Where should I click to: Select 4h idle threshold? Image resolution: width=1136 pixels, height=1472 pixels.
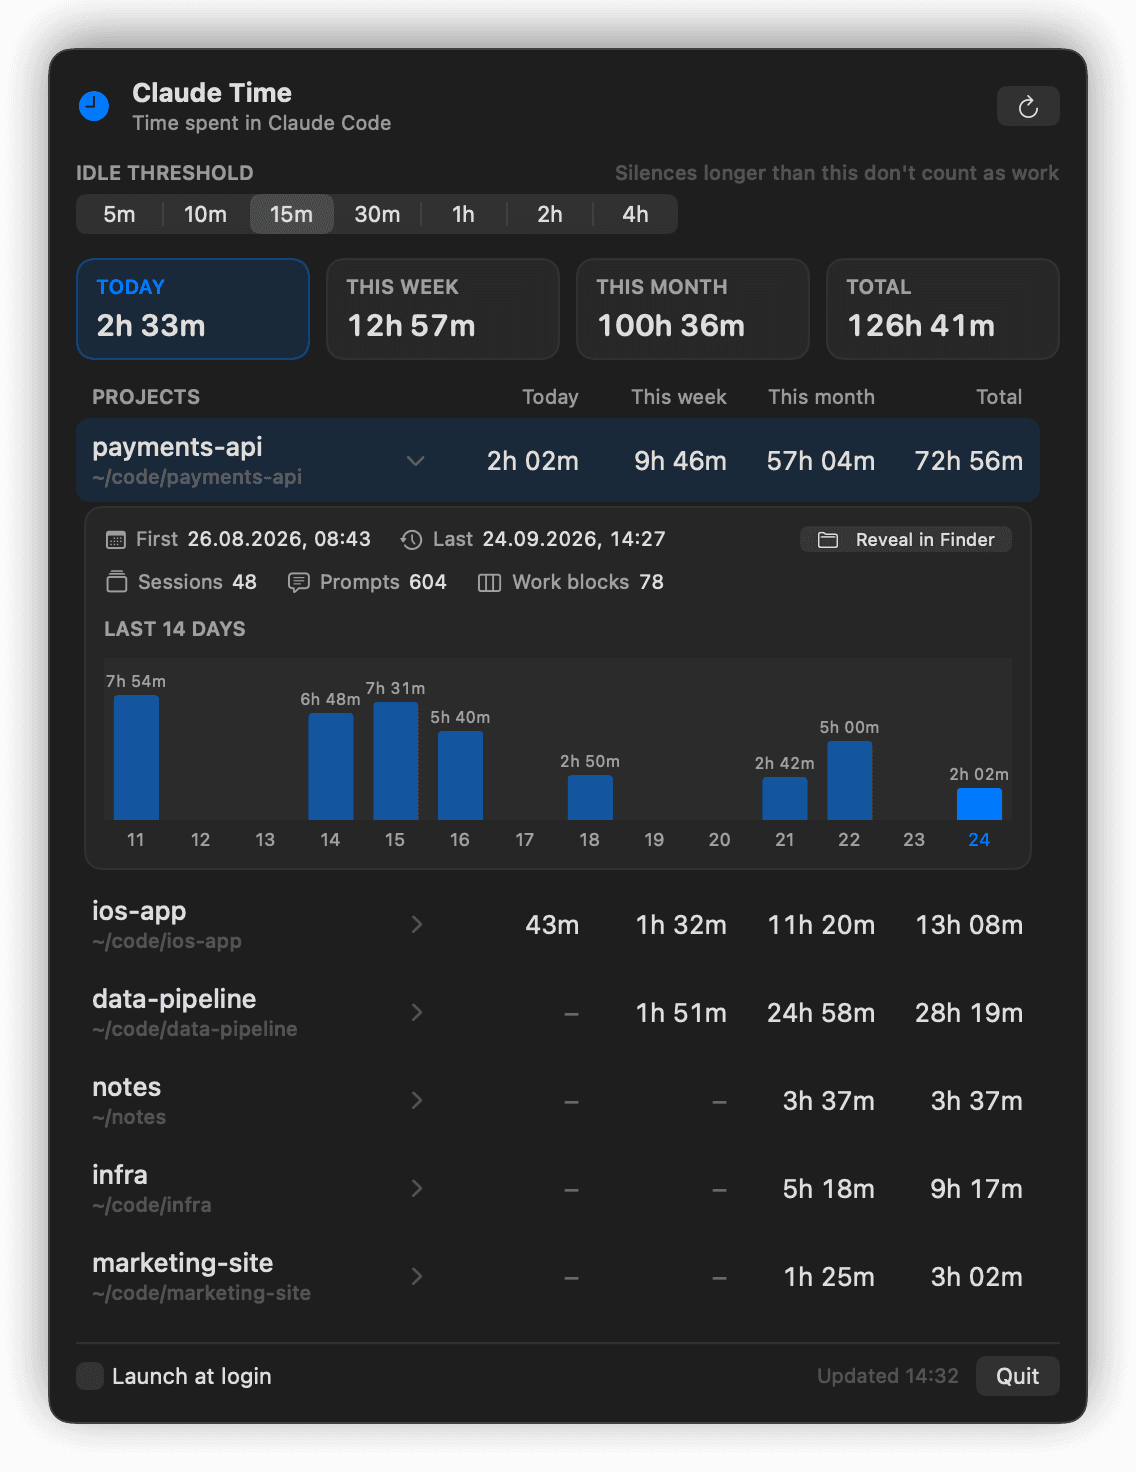(635, 214)
